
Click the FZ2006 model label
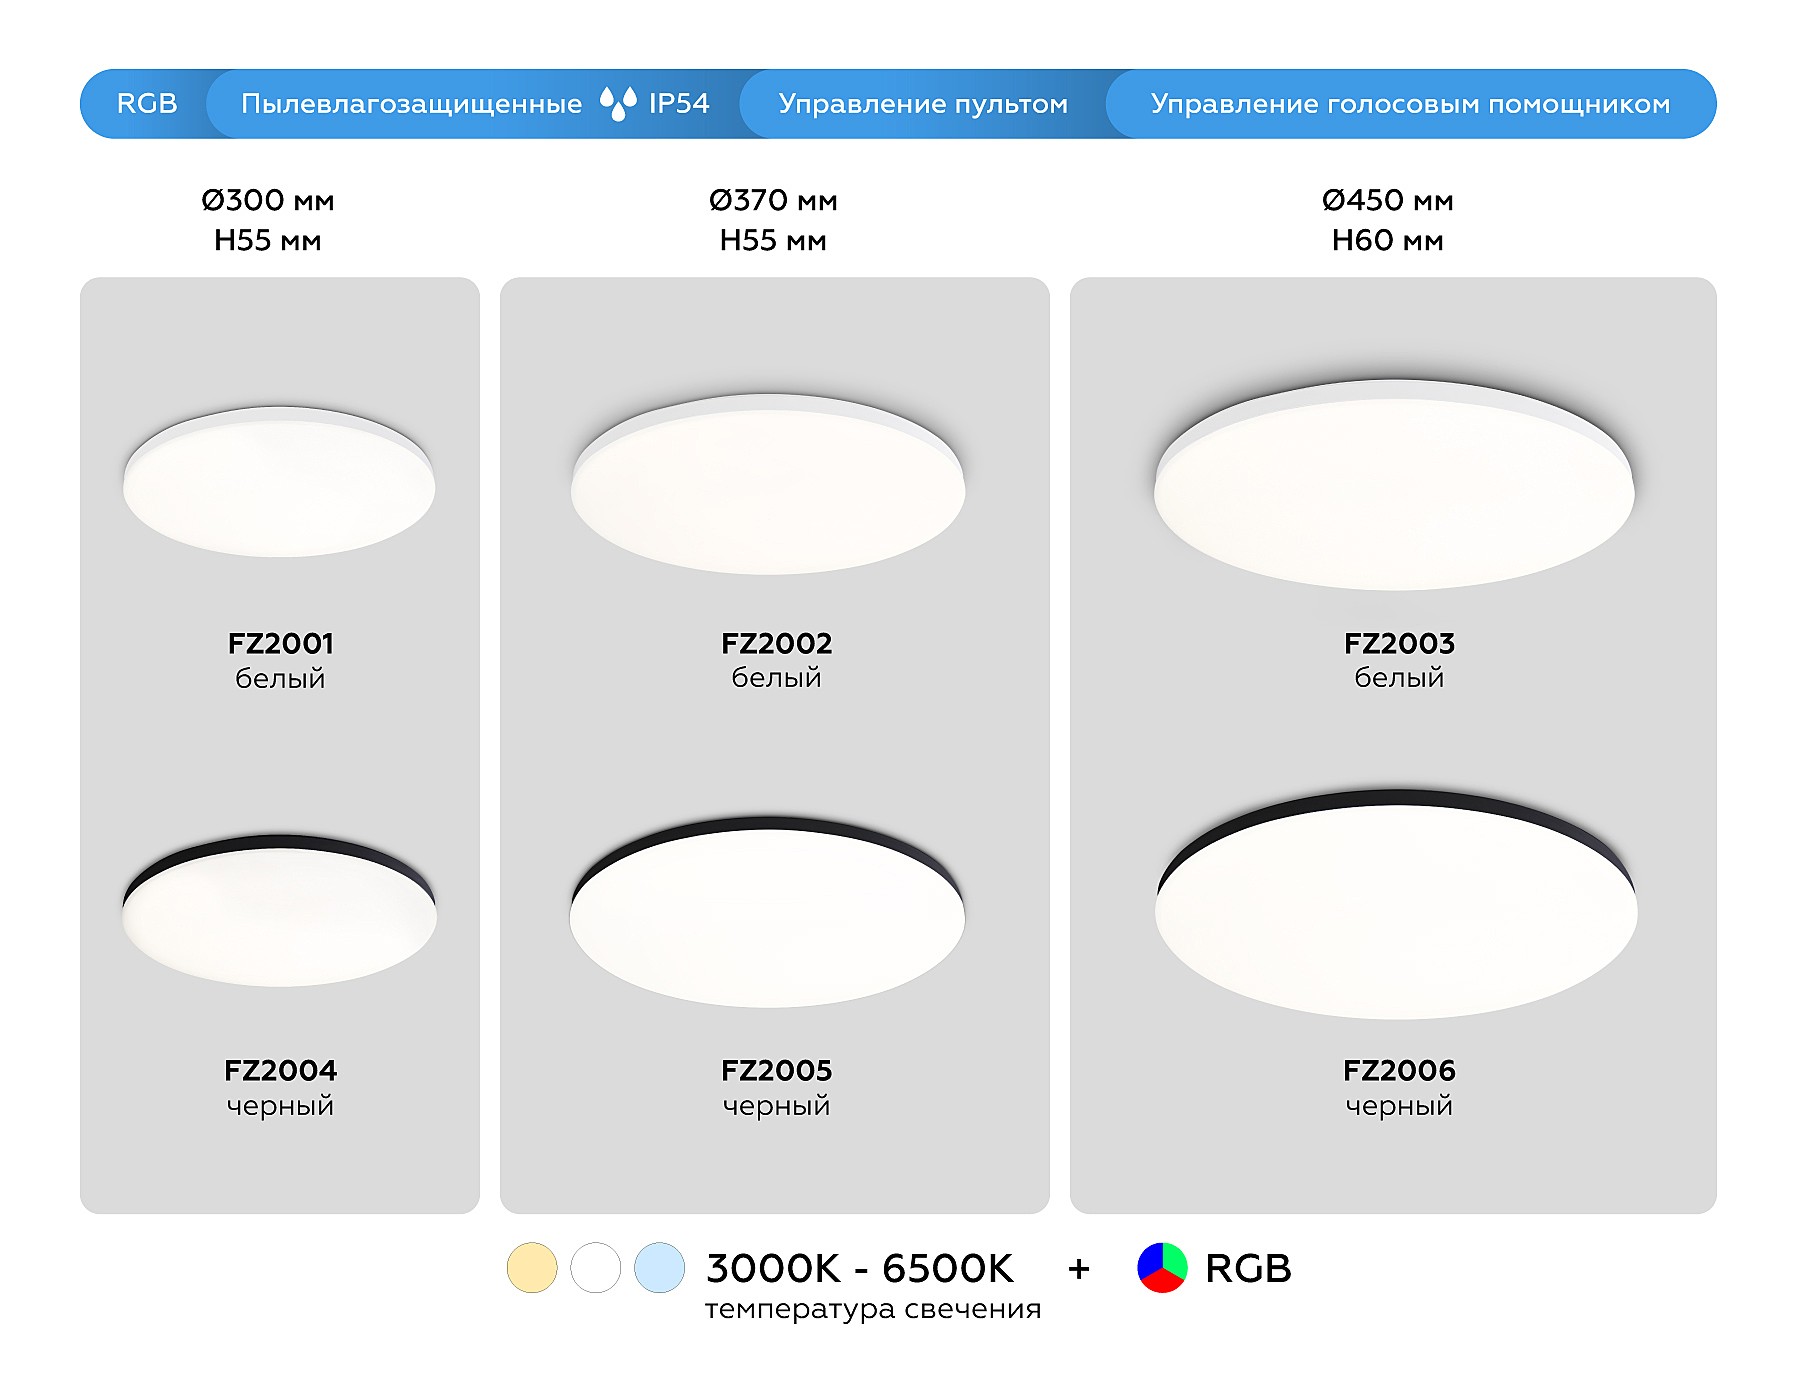point(1399,1071)
